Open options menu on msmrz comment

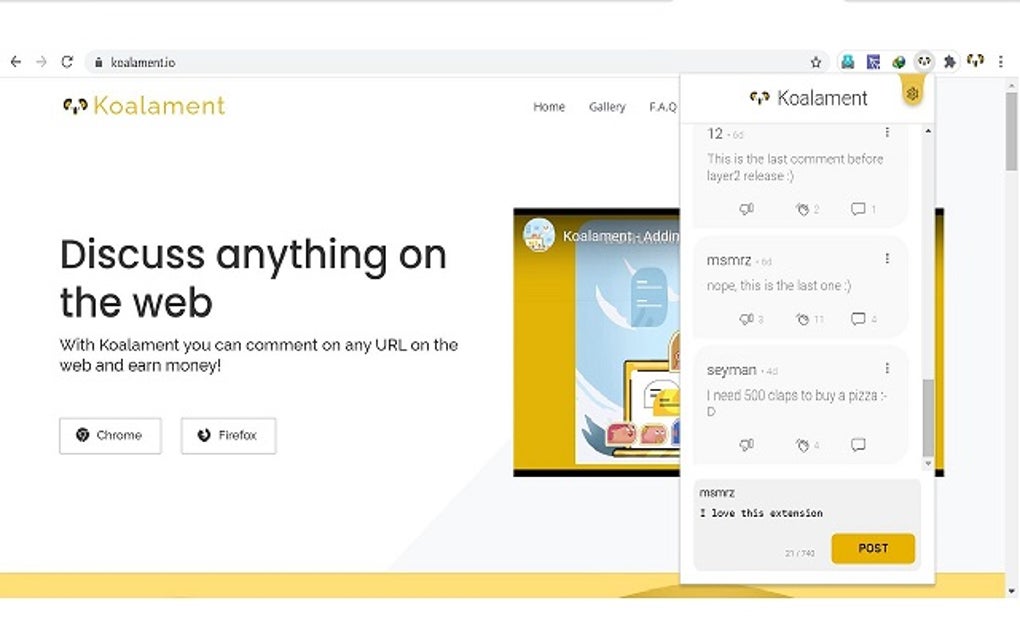click(887, 259)
